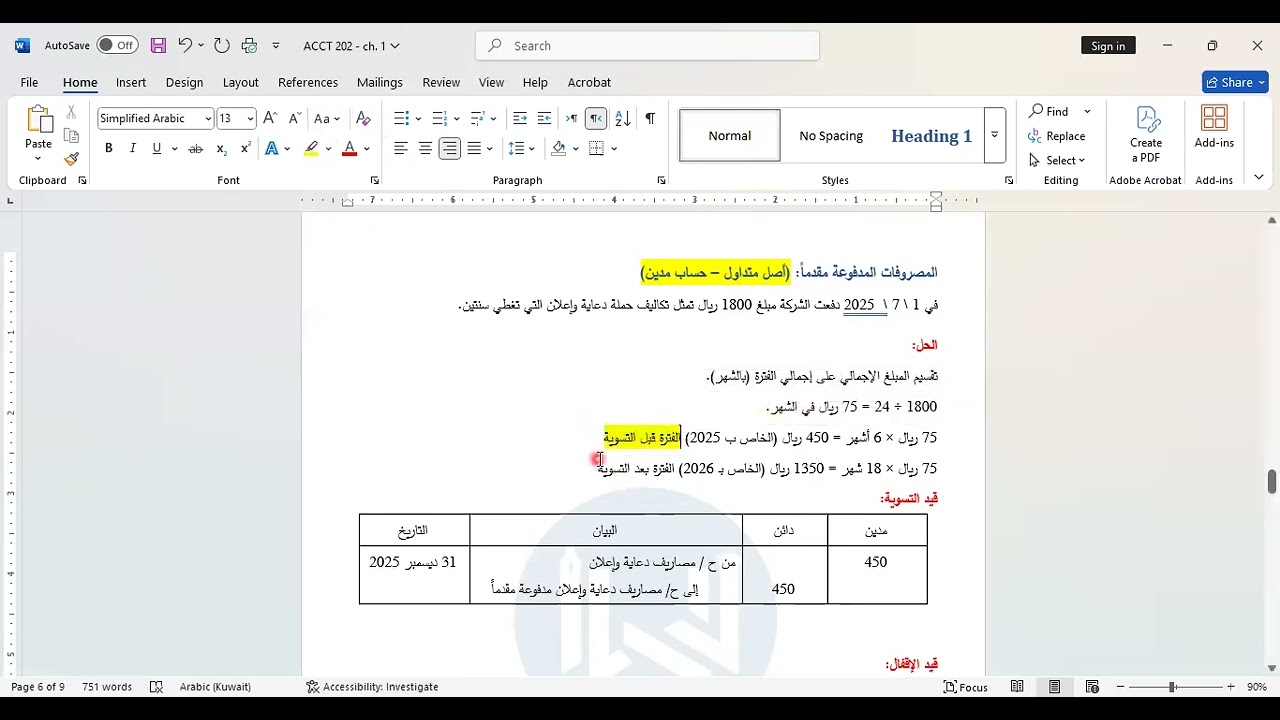
Task: Center align the text
Action: point(425,149)
